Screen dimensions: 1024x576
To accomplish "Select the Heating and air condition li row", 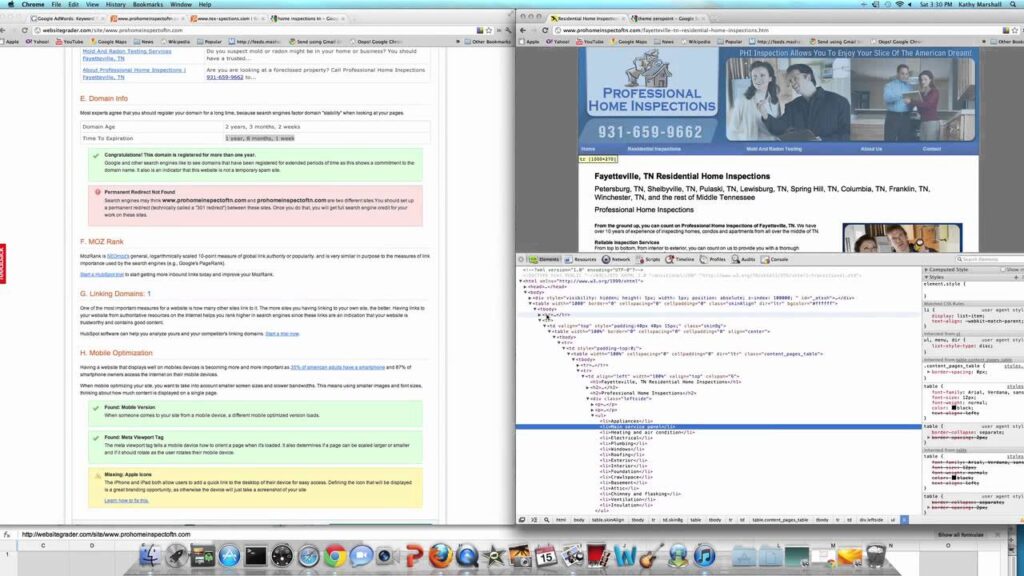I will tap(647, 432).
